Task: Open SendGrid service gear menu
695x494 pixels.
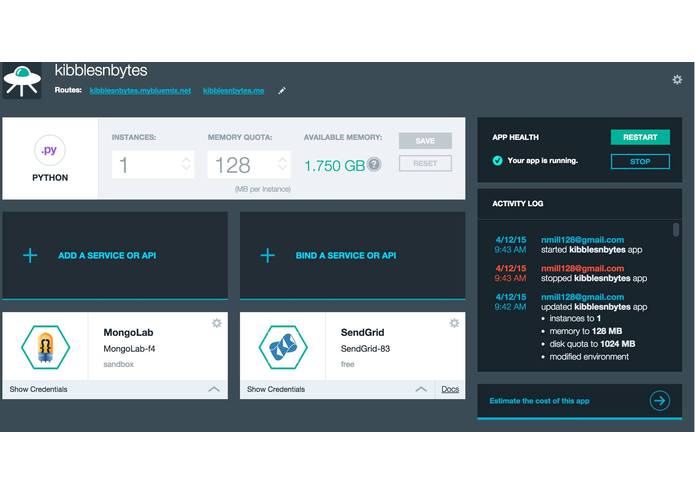Action: (x=454, y=323)
